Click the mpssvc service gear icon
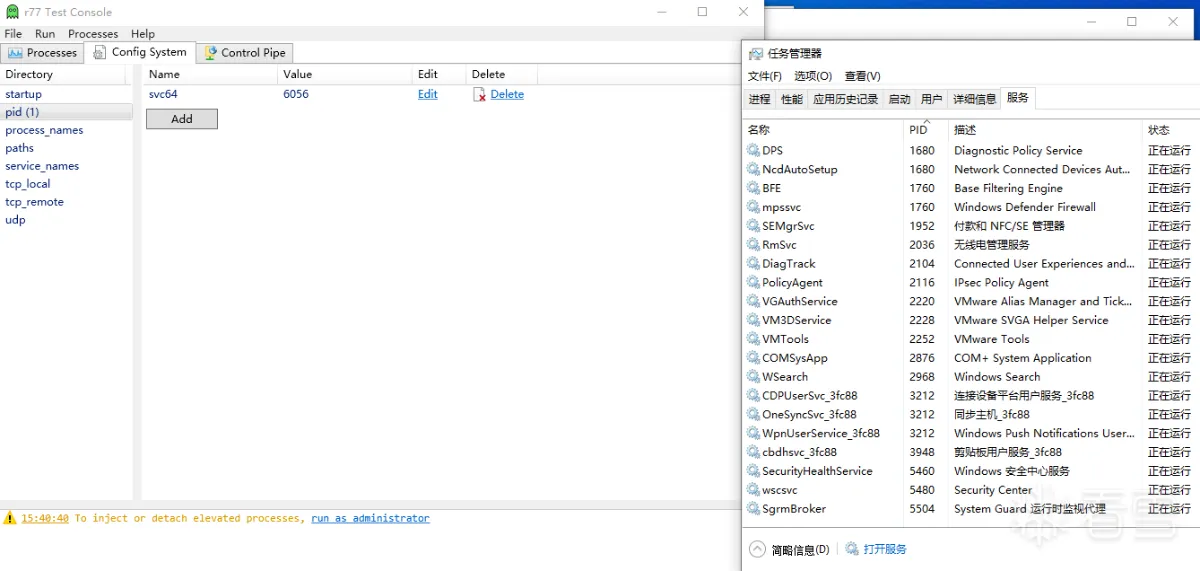The height and width of the screenshot is (571, 1200). [754, 207]
